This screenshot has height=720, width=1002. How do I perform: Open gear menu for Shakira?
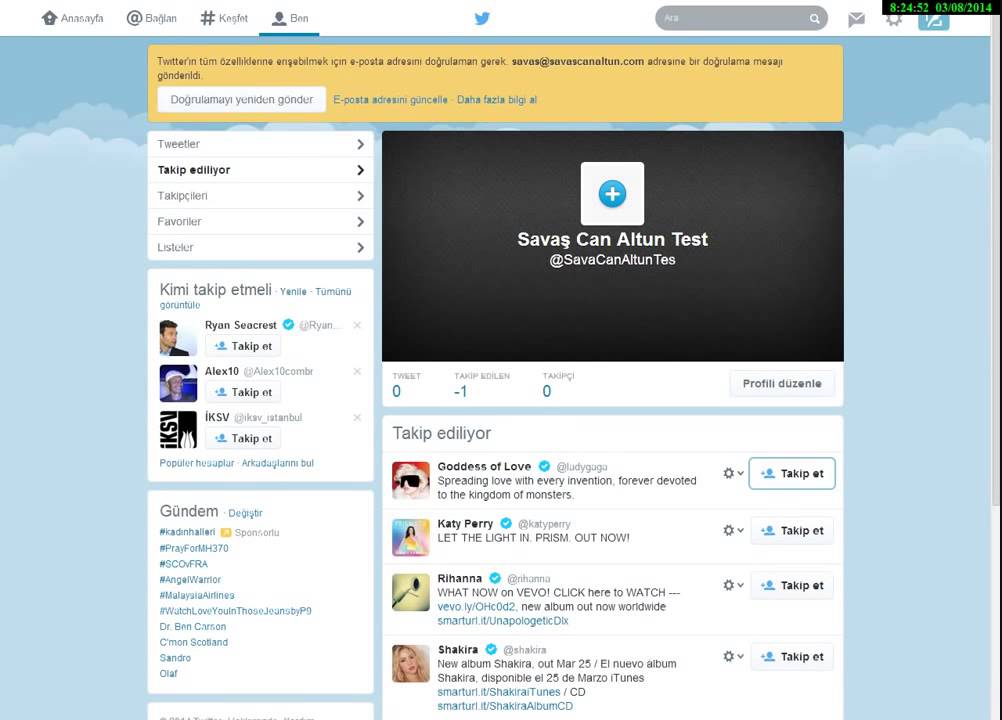pos(733,656)
